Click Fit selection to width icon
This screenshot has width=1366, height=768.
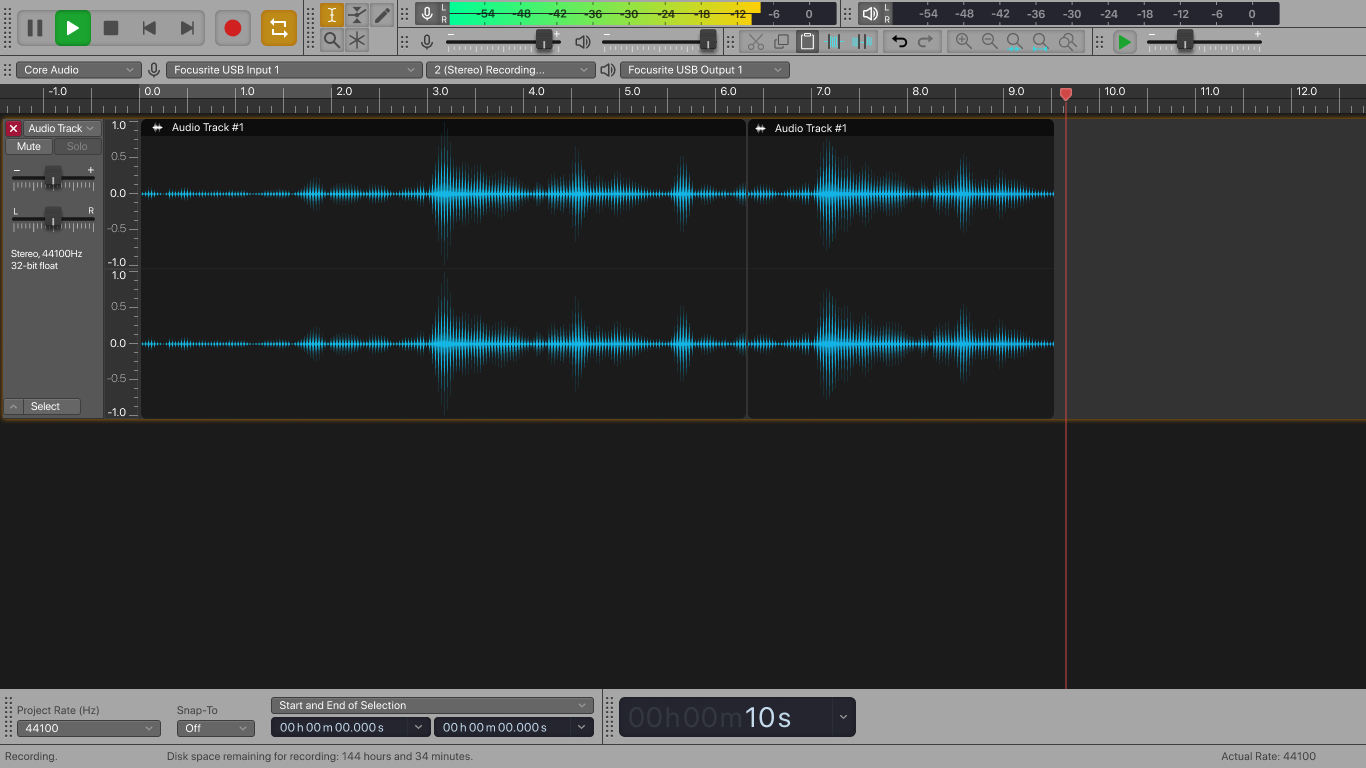[x=1015, y=42]
